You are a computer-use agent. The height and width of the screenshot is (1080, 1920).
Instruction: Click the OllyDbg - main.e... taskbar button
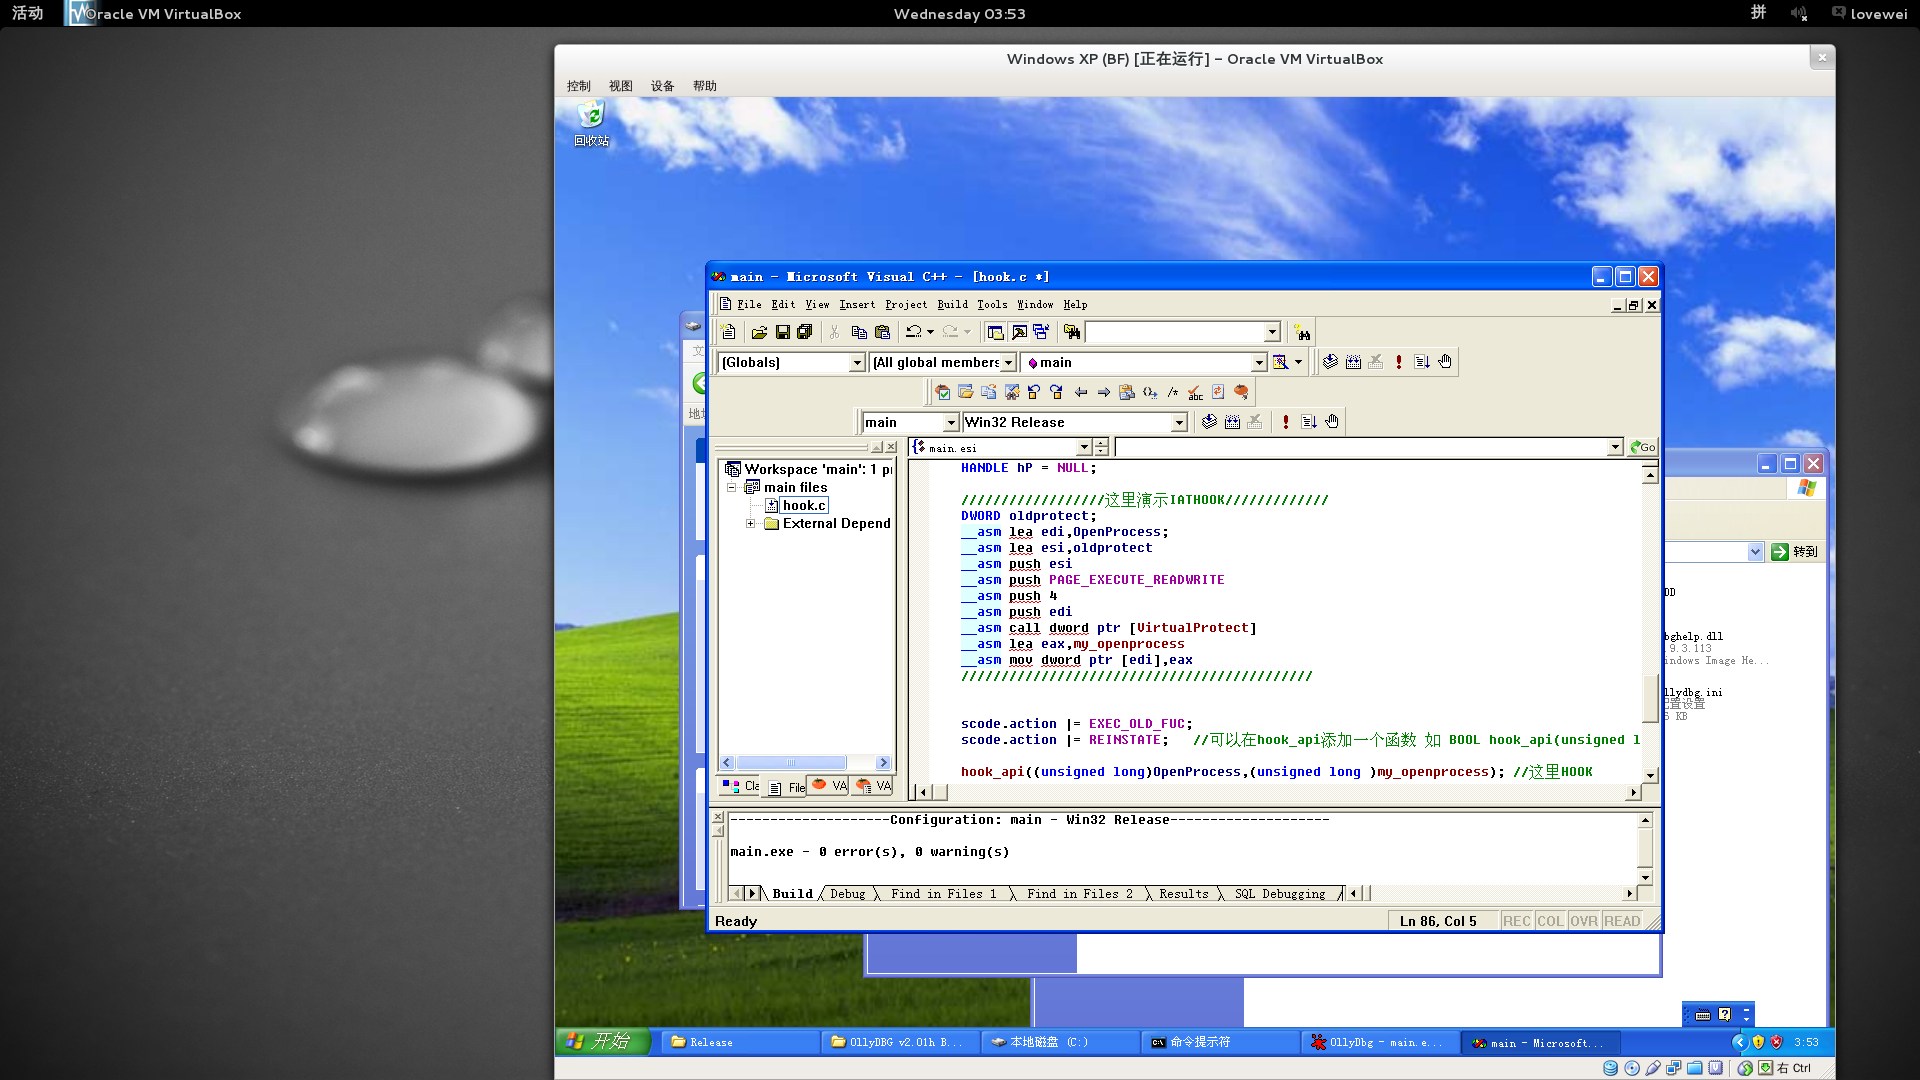click(x=1379, y=1042)
